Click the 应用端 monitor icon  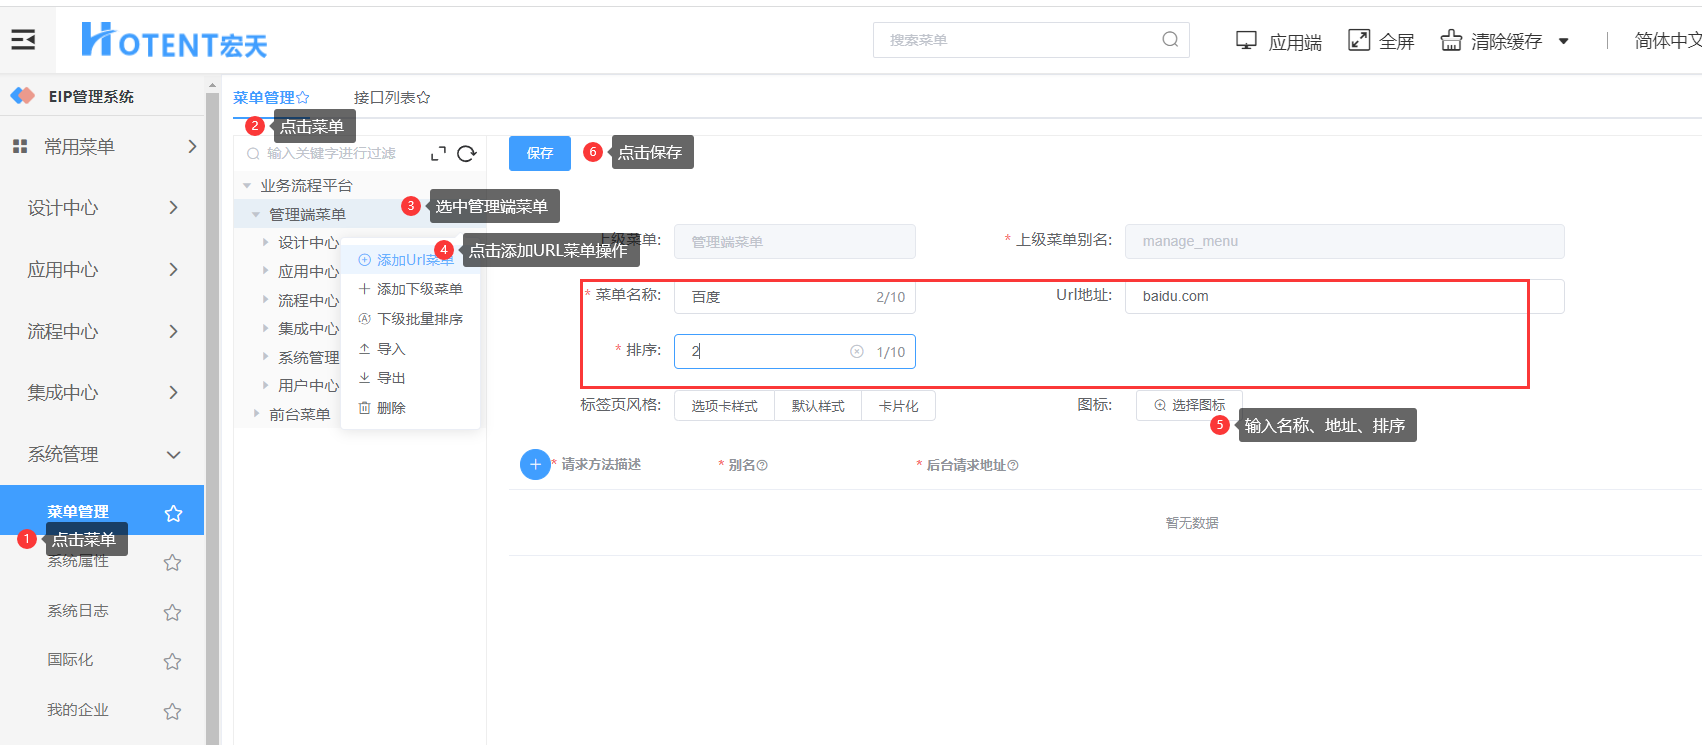[1246, 40]
